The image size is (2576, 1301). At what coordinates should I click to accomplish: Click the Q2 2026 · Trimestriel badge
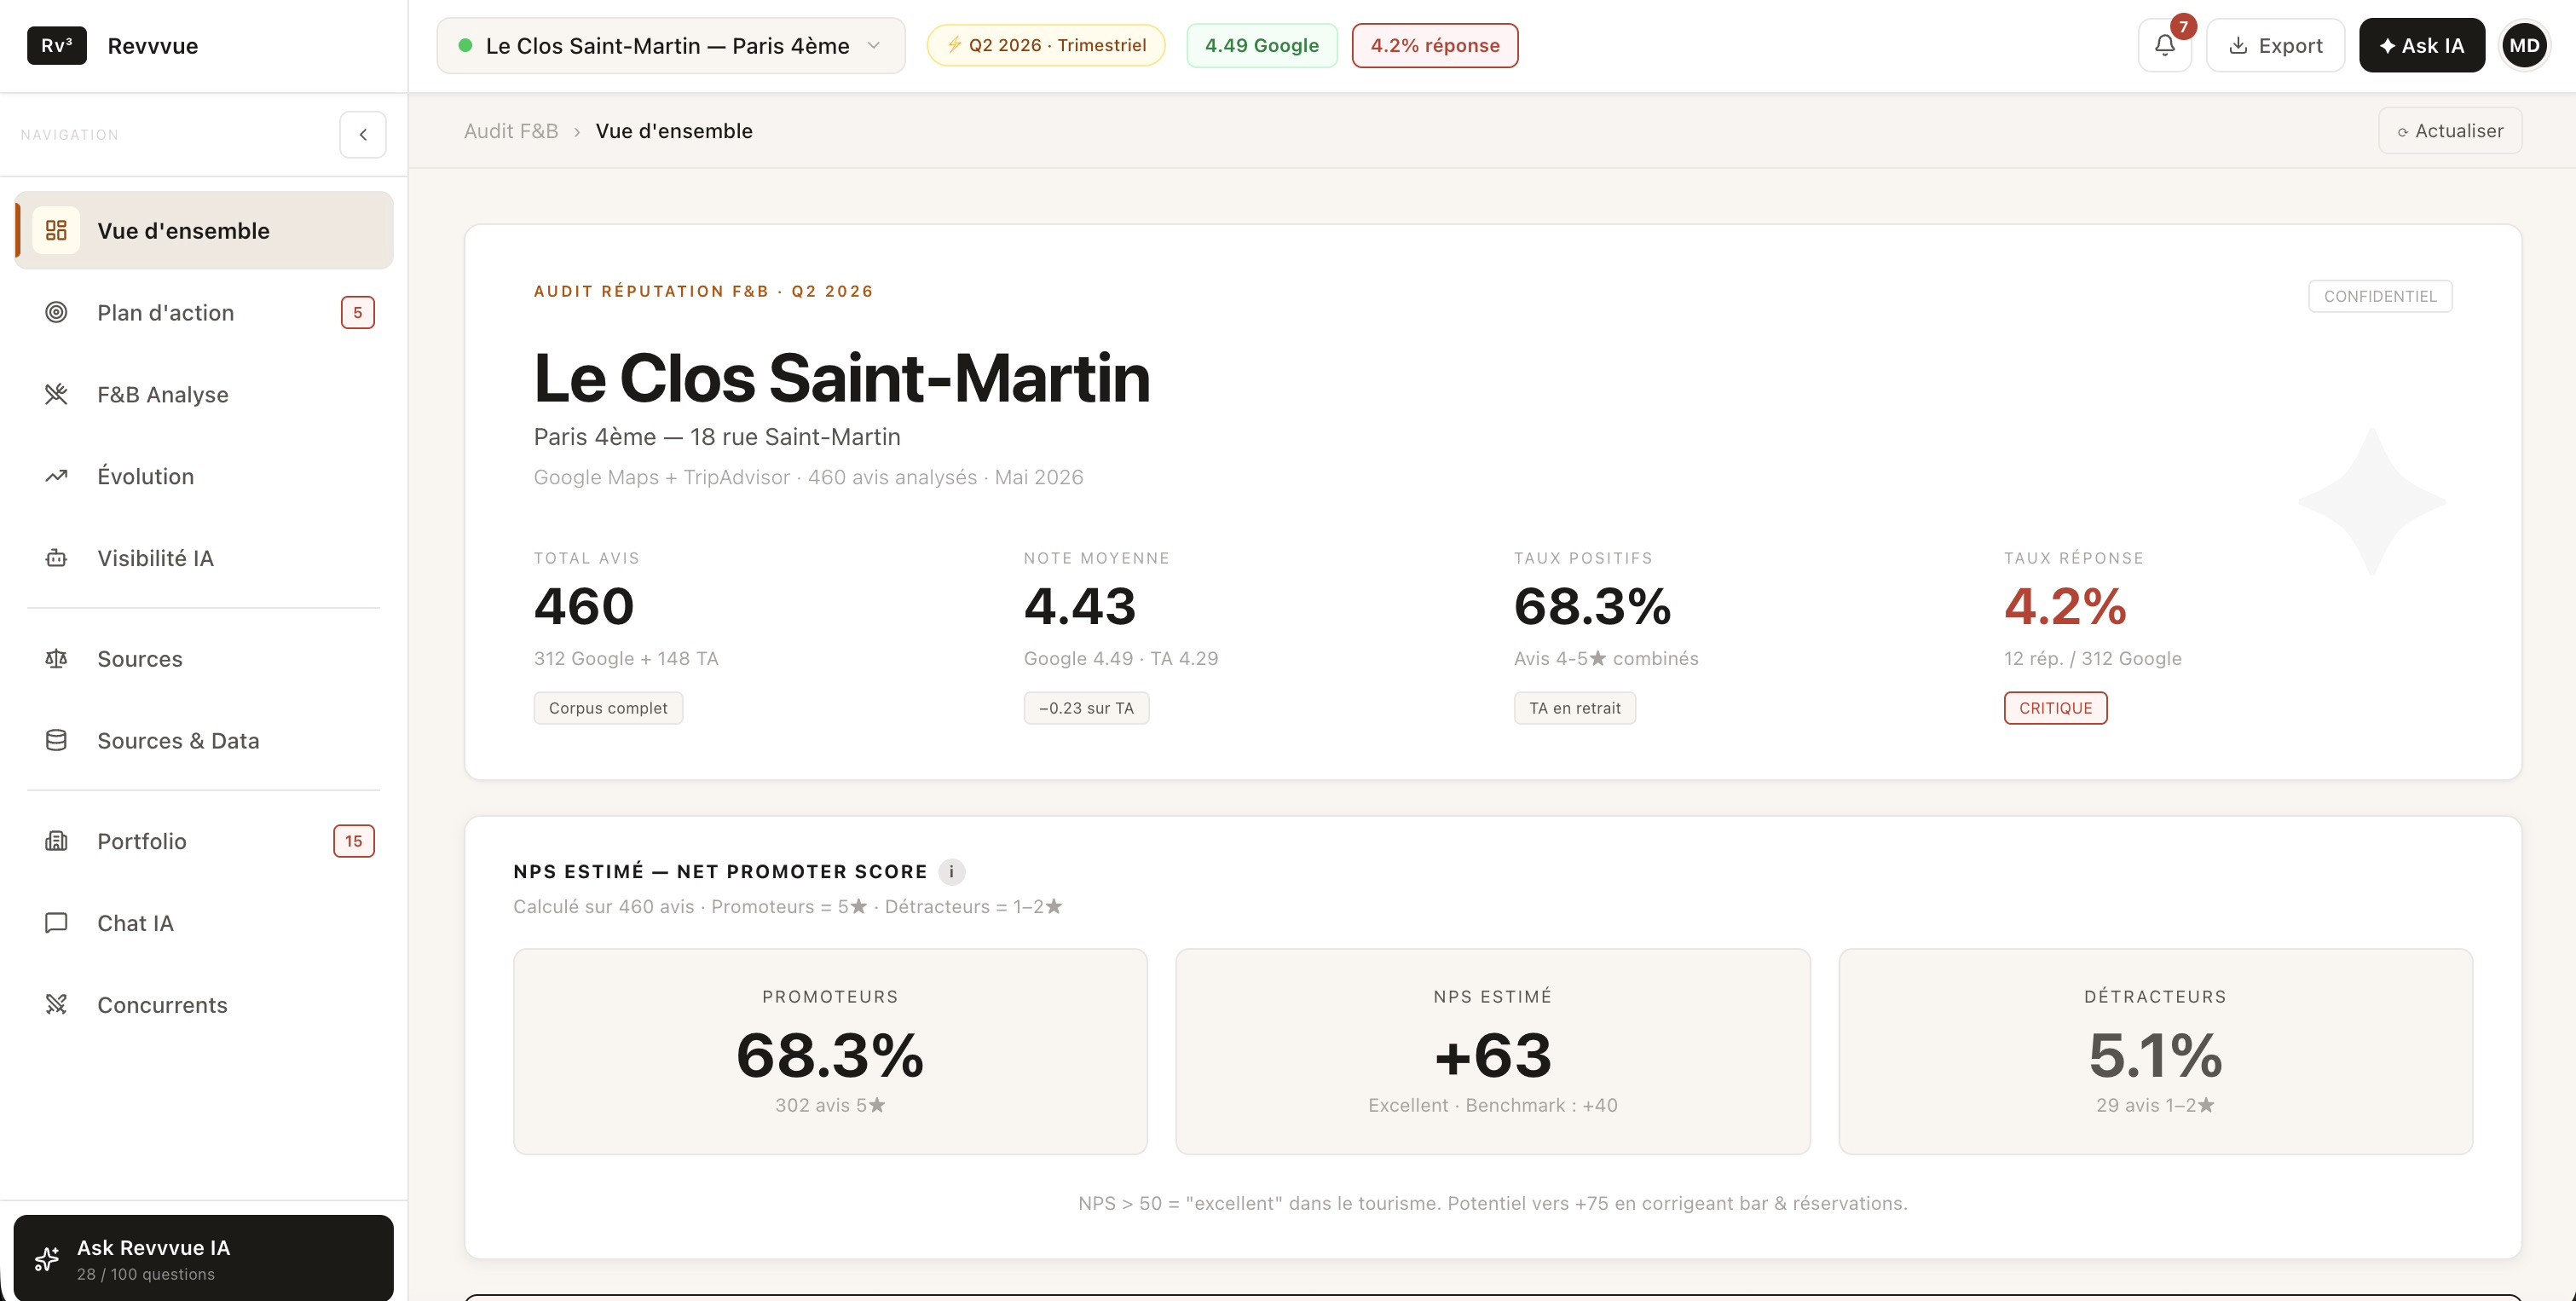(x=1046, y=45)
